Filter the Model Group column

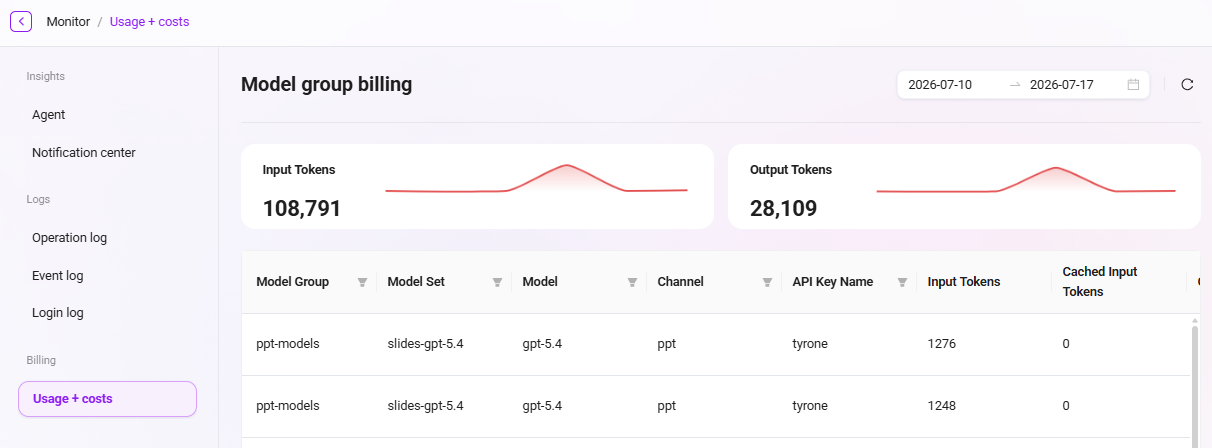(x=362, y=283)
